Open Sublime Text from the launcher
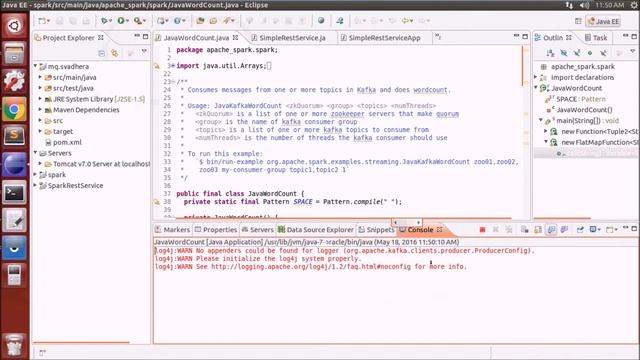This screenshot has width=640, height=360. tap(14, 136)
